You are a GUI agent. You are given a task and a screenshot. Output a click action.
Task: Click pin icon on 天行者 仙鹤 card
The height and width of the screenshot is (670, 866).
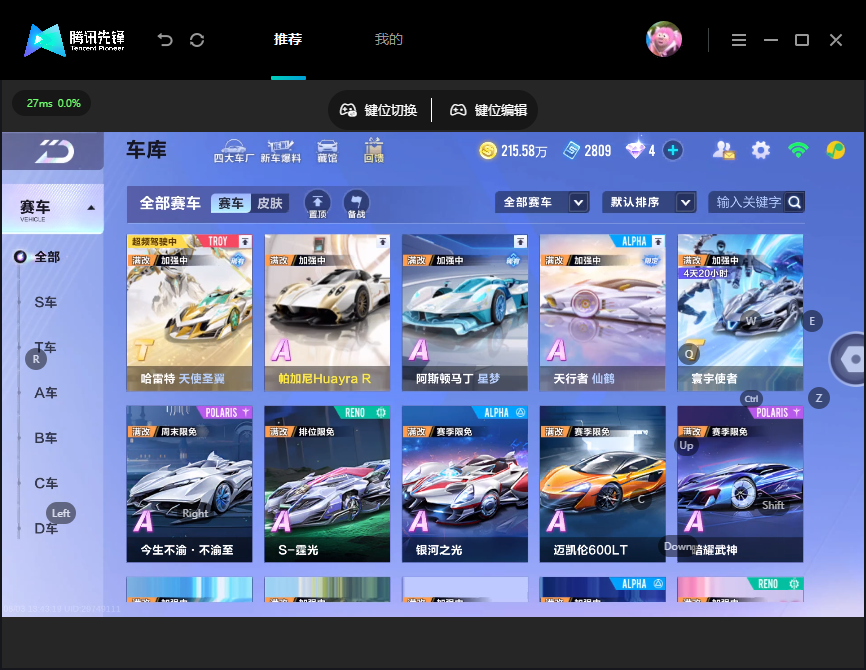[658, 241]
